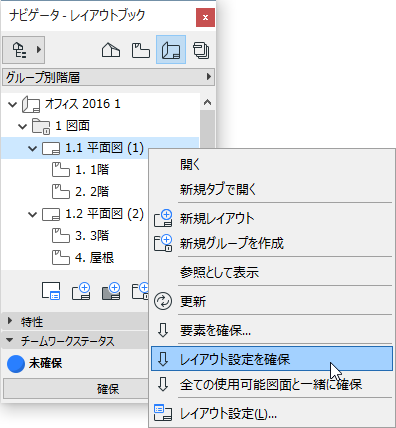Image resolution: width=396 pixels, height=428 pixels.
Task: Click the blue 未確保 status indicator
Action: pos(16,363)
